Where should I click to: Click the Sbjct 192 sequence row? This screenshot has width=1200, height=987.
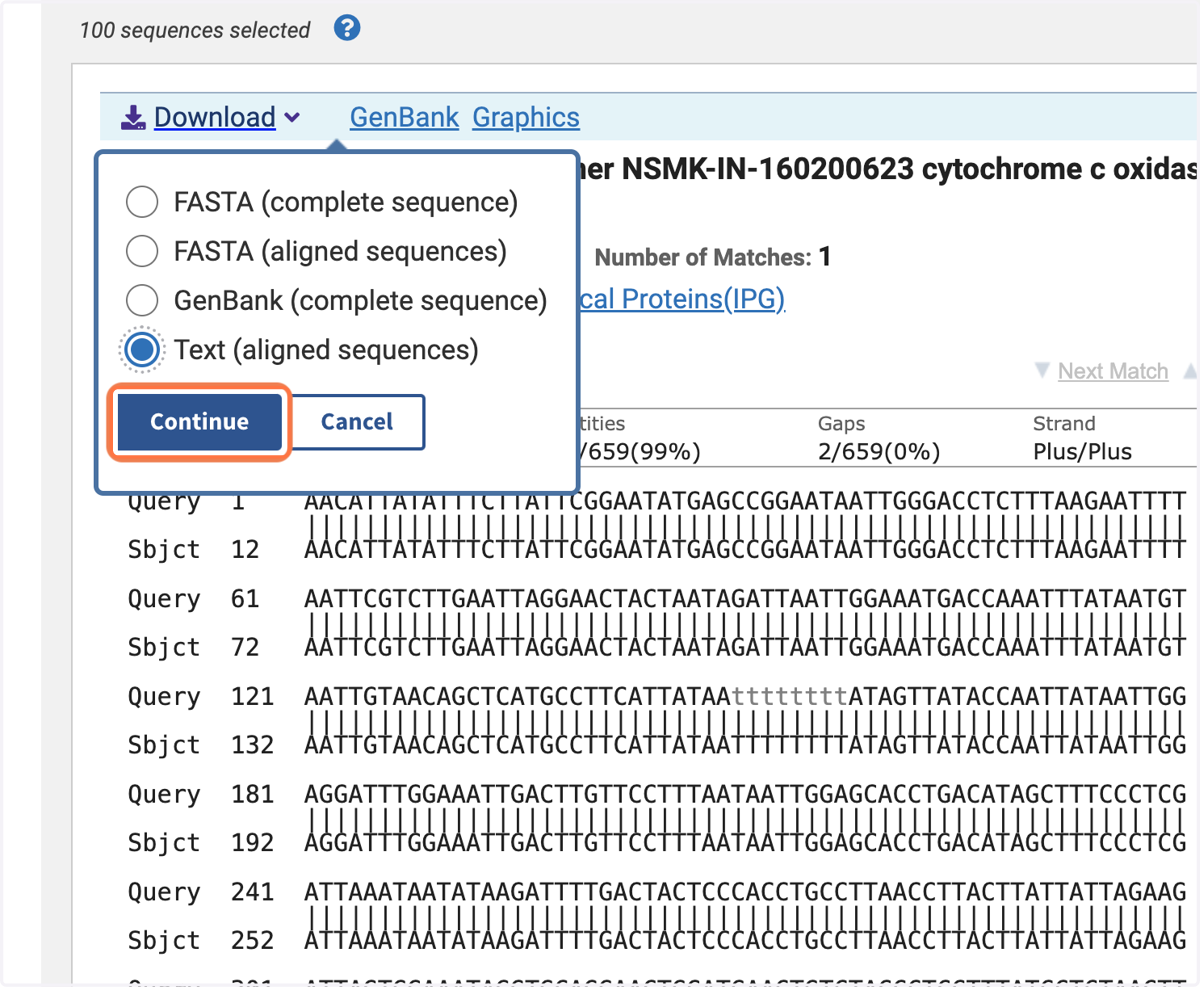click(x=656, y=843)
